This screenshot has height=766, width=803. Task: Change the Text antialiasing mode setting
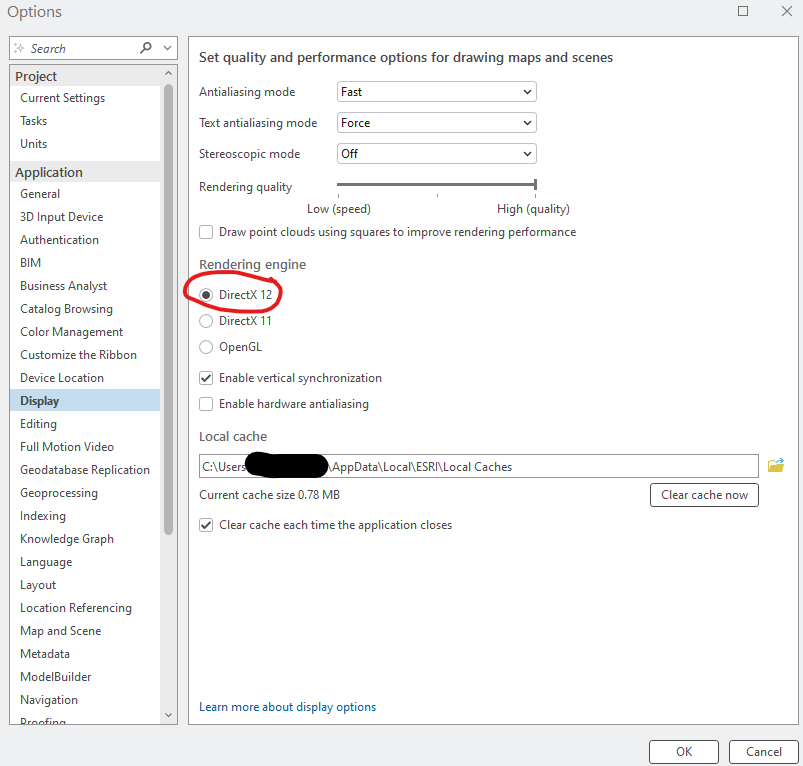(436, 122)
